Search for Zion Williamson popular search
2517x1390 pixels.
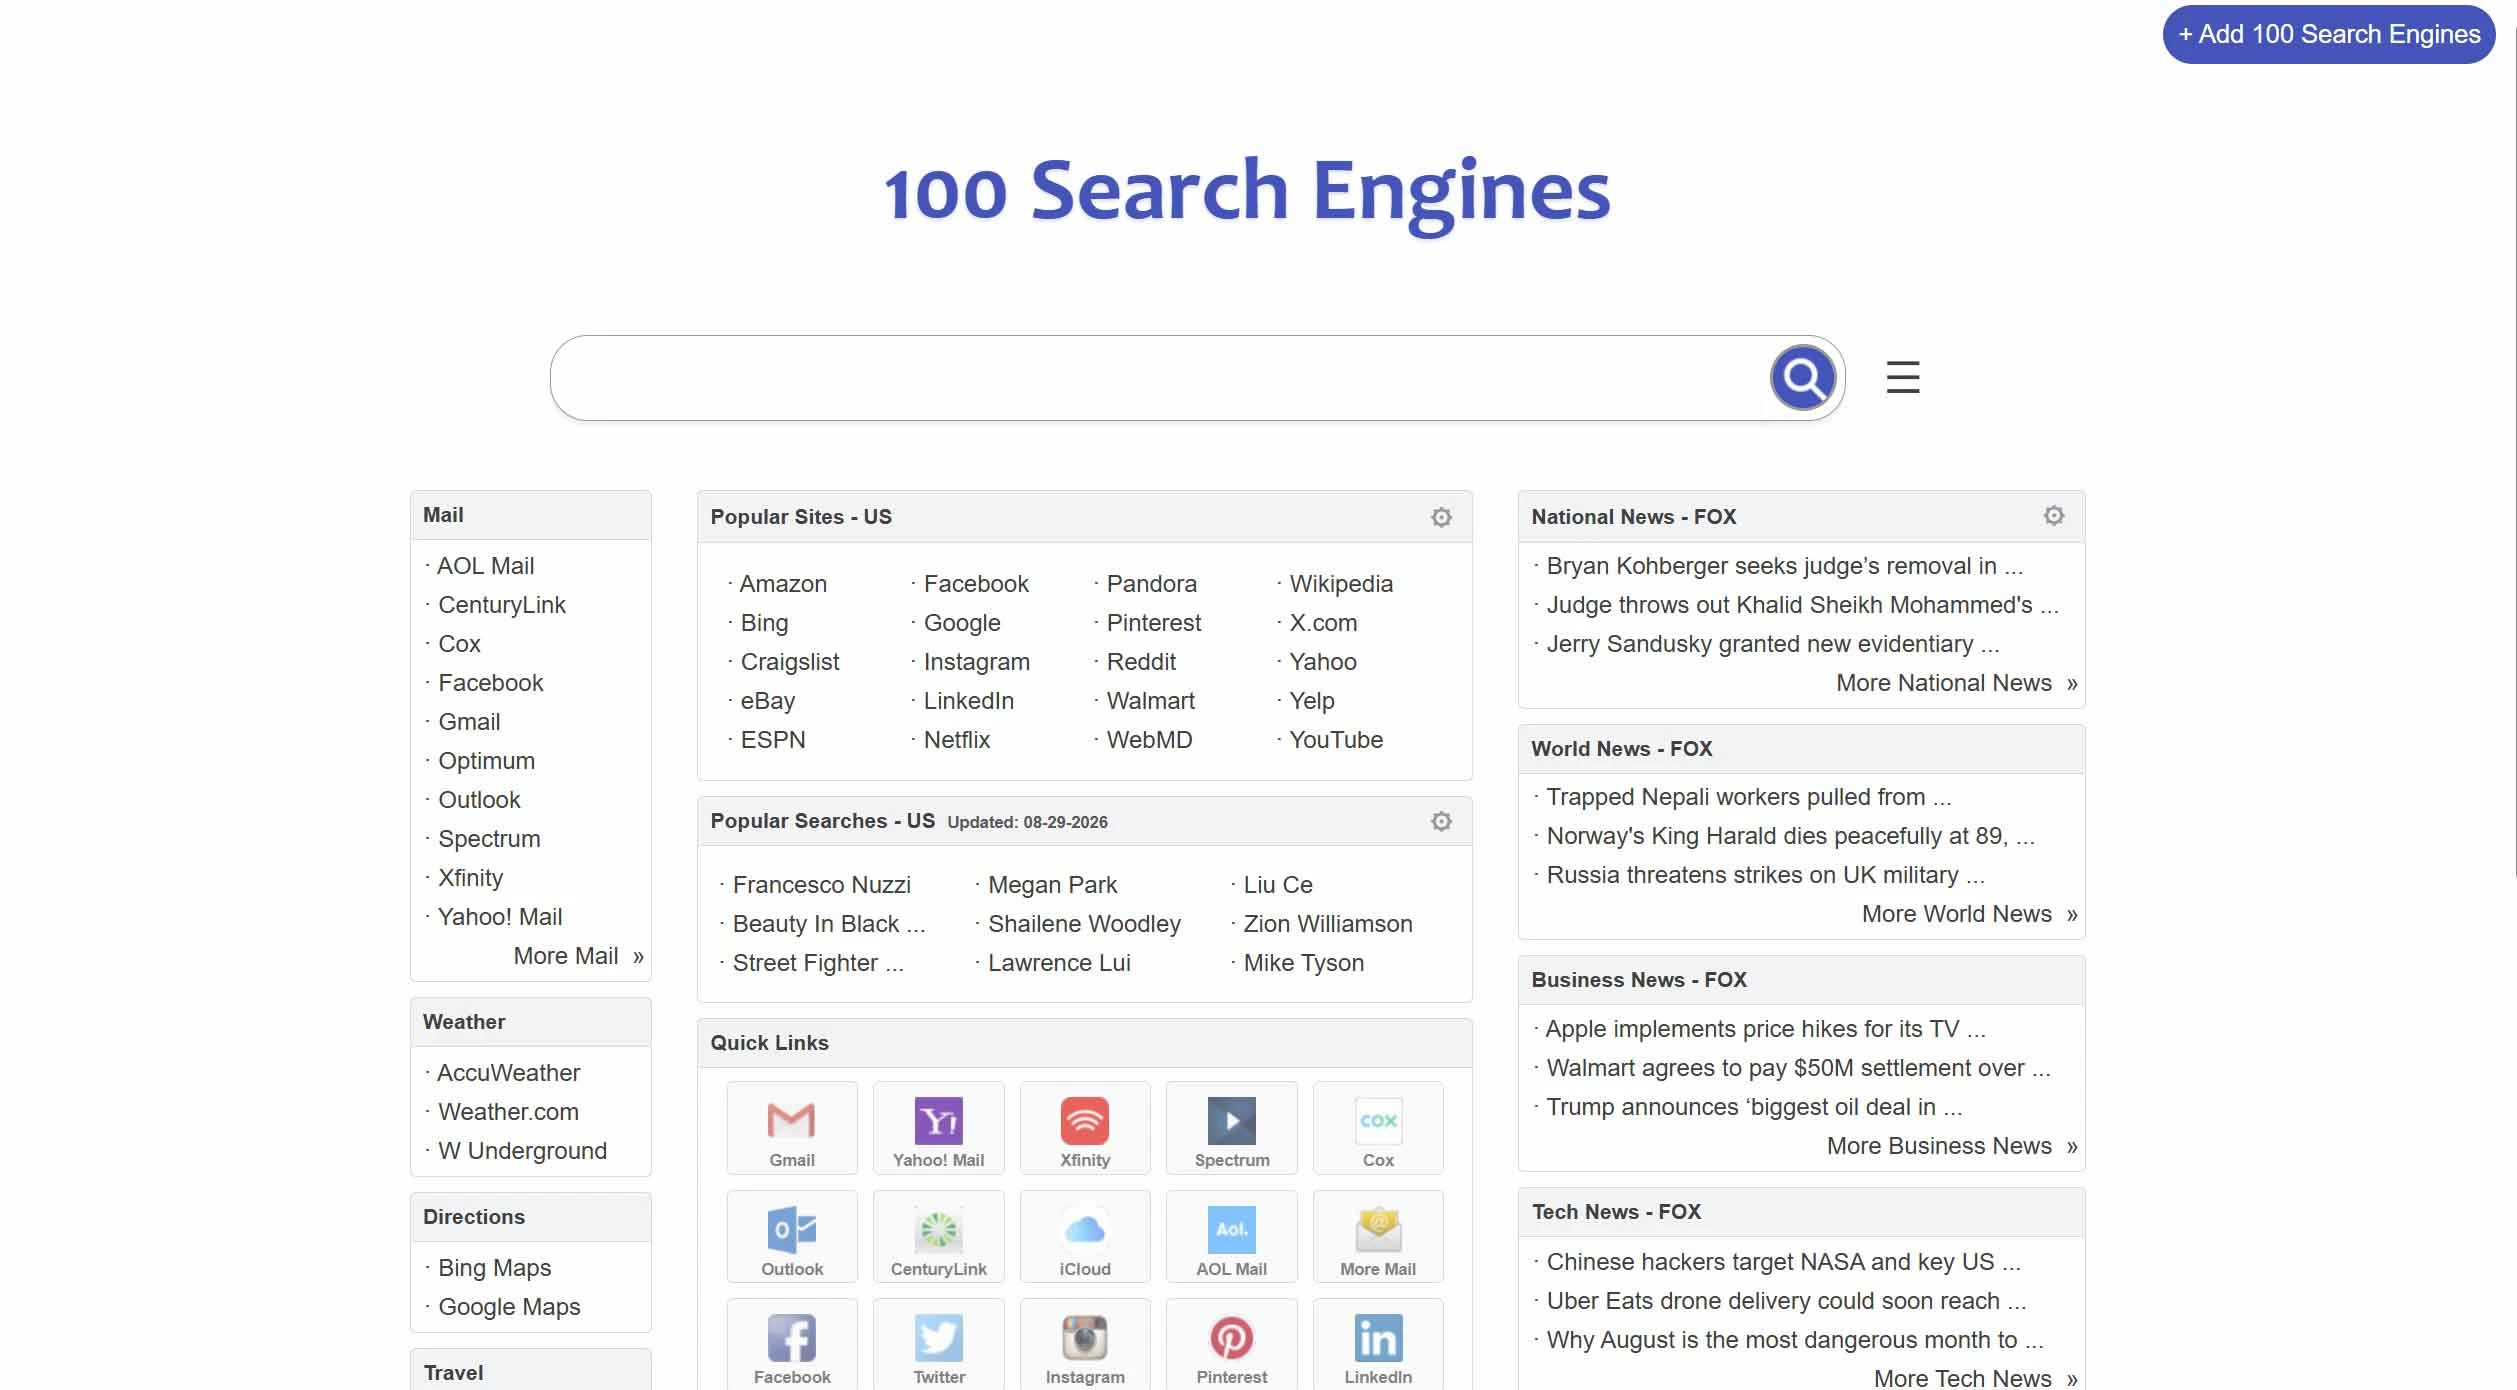pos(1328,924)
